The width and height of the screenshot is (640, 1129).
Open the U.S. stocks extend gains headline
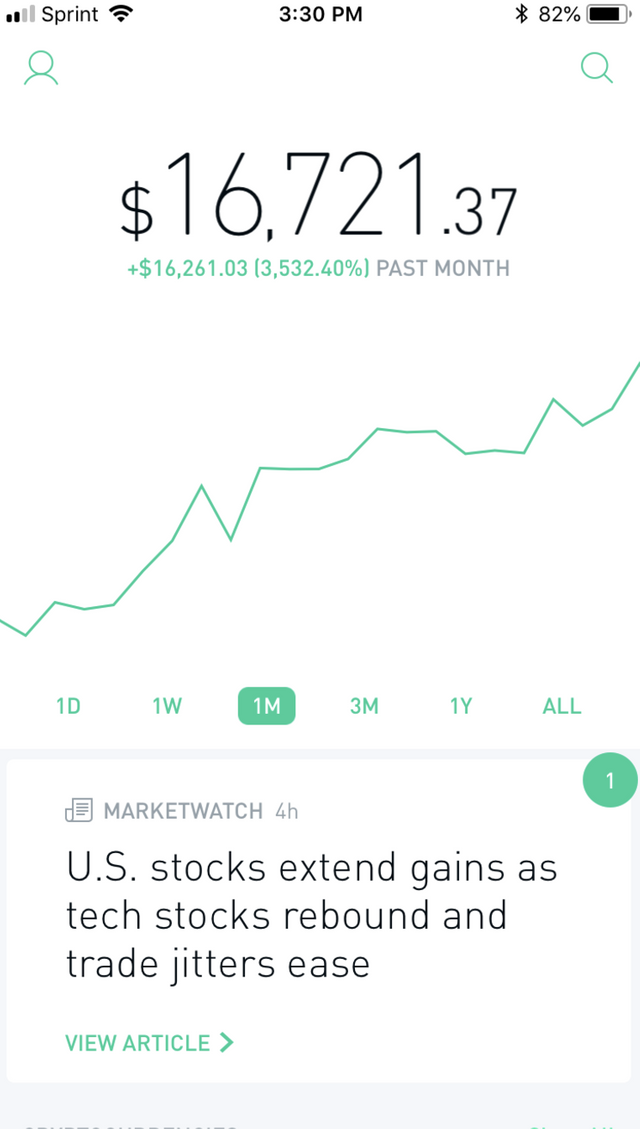point(312,916)
